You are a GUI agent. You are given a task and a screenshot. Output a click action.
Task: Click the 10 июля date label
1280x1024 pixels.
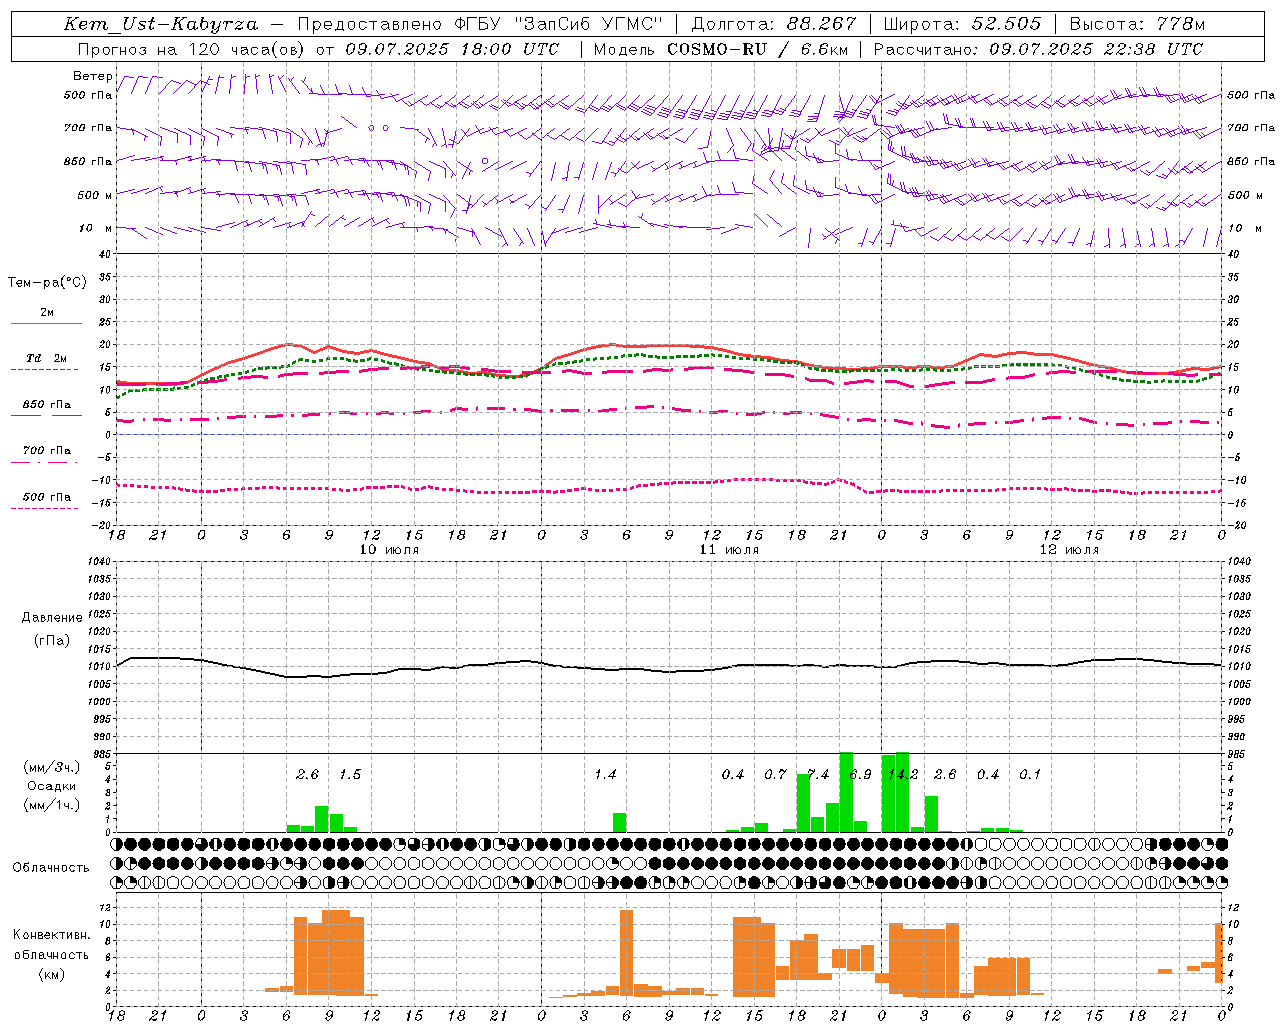[x=389, y=550]
